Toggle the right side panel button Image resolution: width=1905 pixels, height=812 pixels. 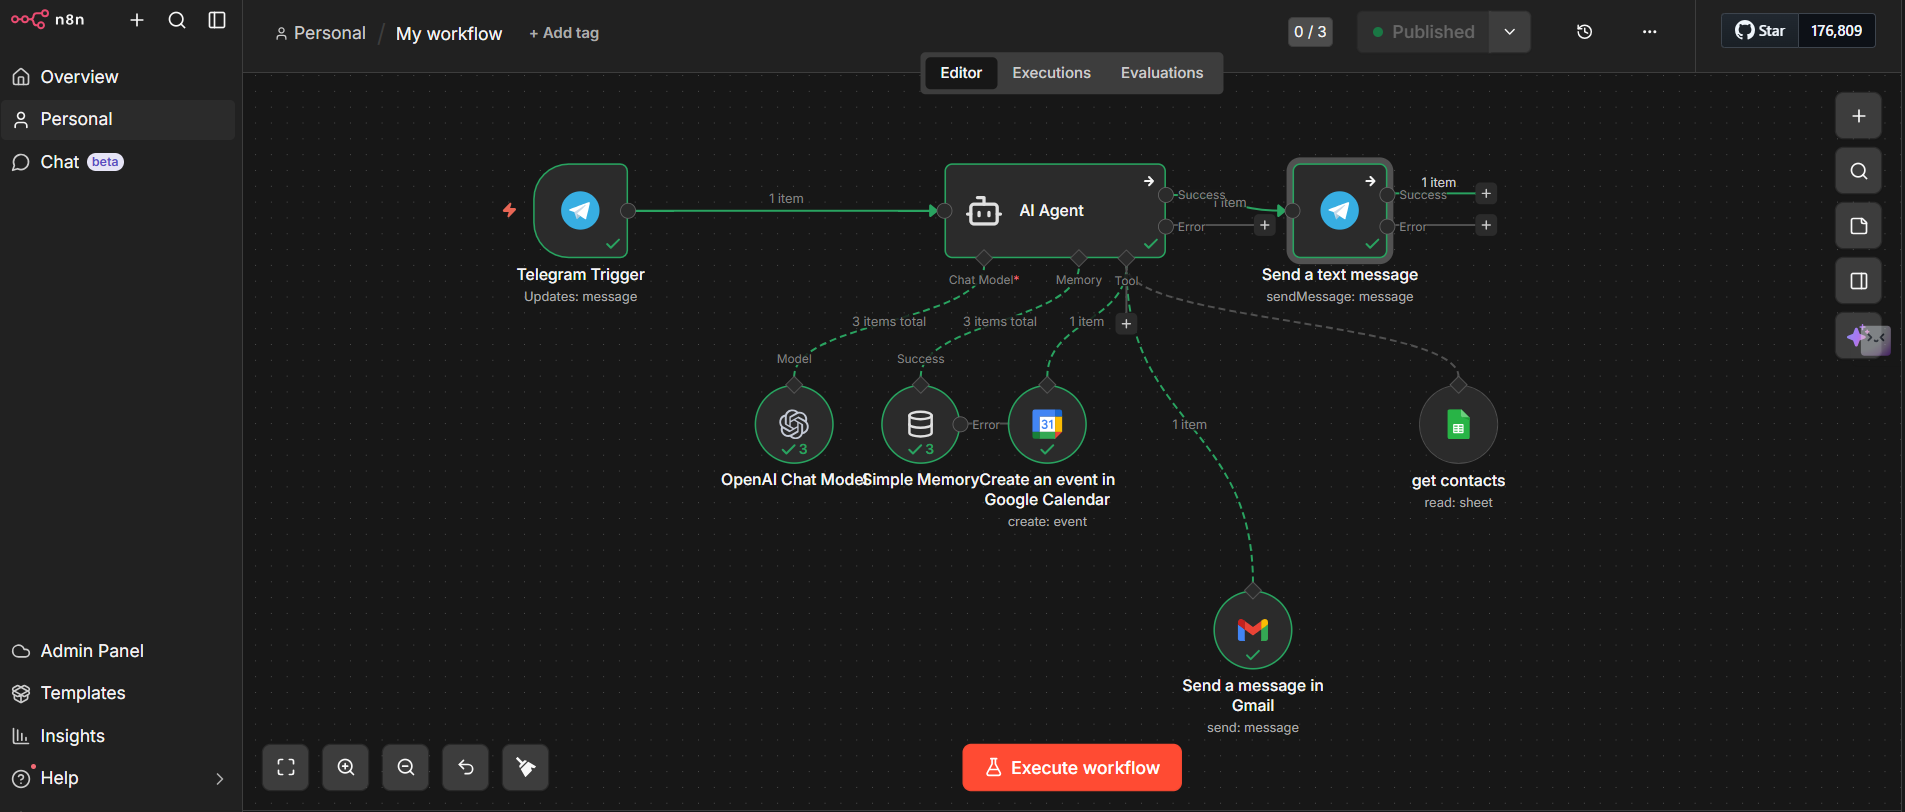(x=1858, y=281)
